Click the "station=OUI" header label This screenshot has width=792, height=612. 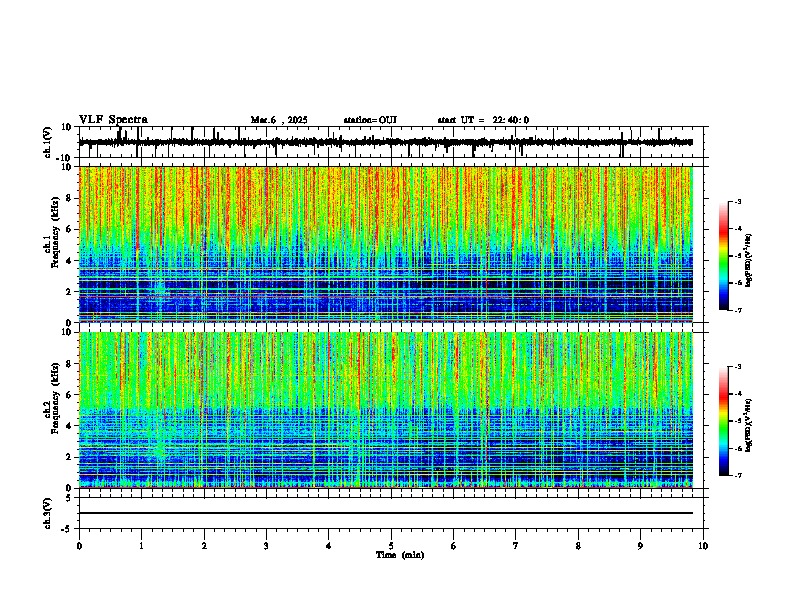370,120
